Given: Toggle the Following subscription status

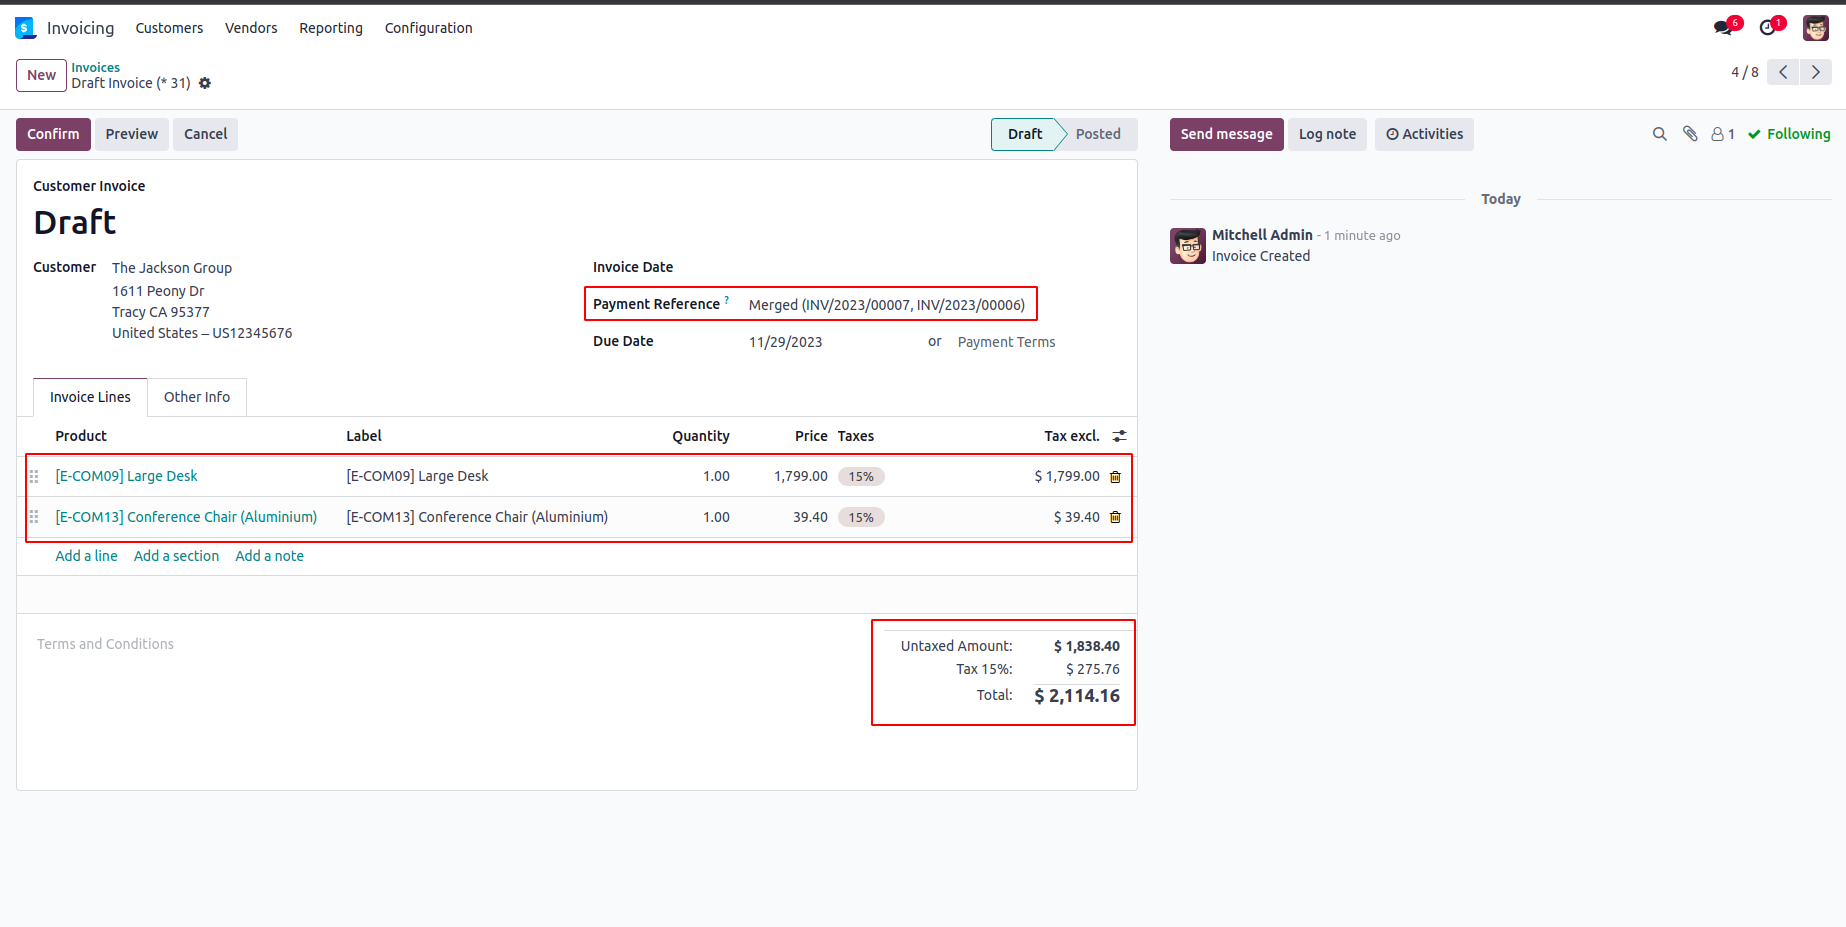Looking at the screenshot, I should [x=1789, y=134].
